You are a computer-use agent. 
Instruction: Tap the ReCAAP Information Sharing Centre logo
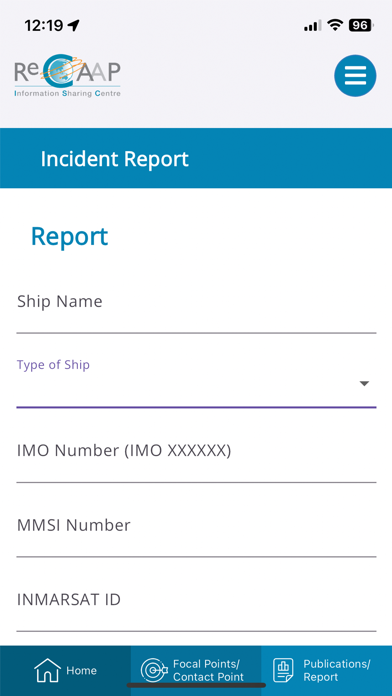[x=67, y=76]
